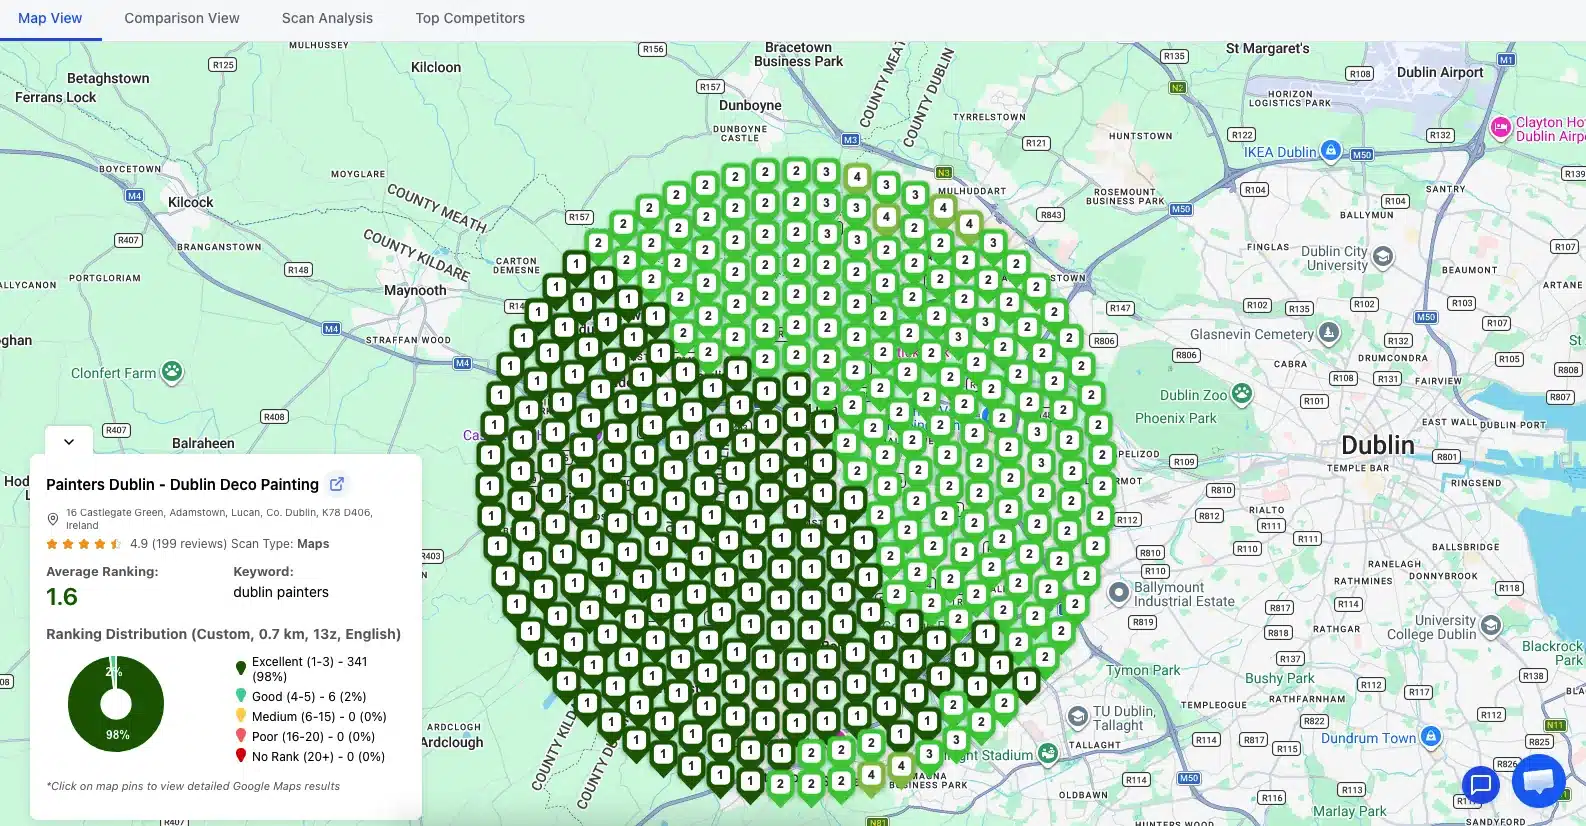Image resolution: width=1586 pixels, height=826 pixels.
Task: Click the TU Dublin Tallaght icon
Action: click(x=1077, y=716)
